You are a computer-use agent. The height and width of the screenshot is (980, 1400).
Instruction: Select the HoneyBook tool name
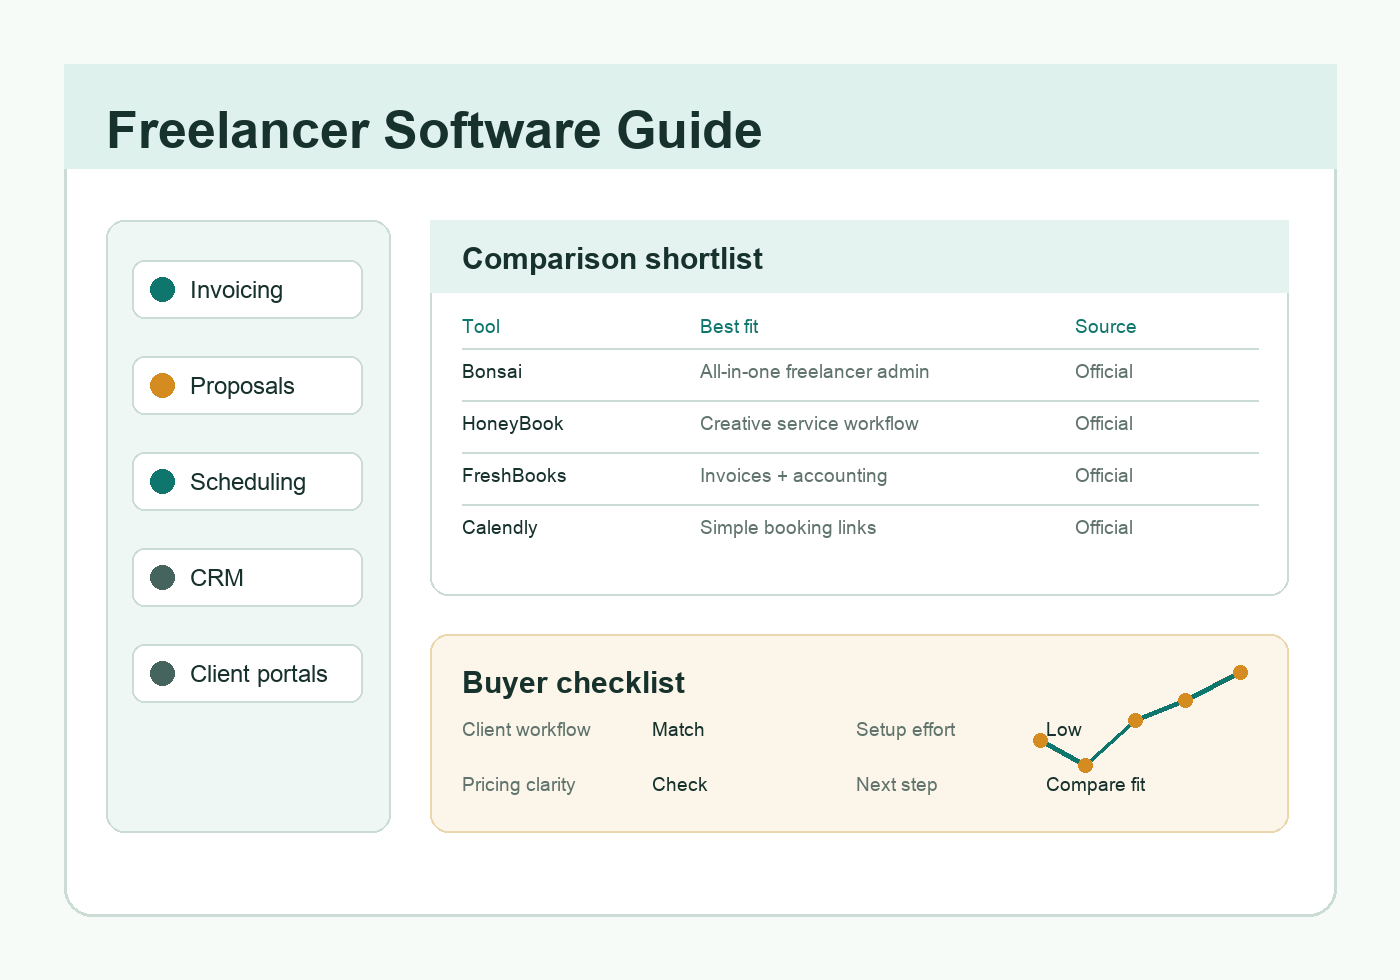512,424
